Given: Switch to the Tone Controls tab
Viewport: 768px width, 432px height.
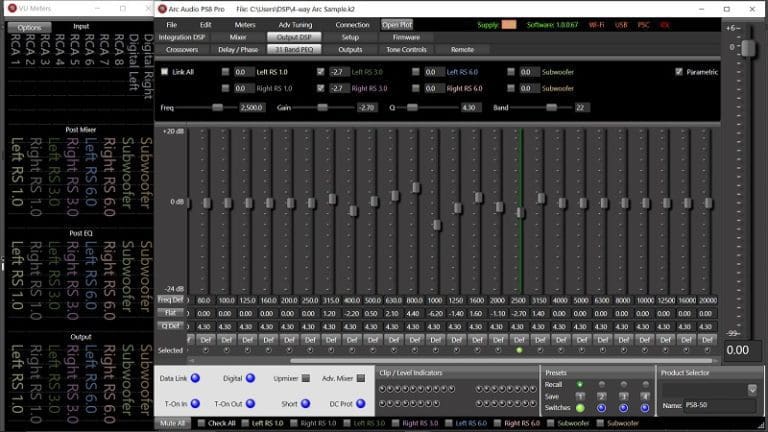Looking at the screenshot, I should pyautogui.click(x=405, y=49).
